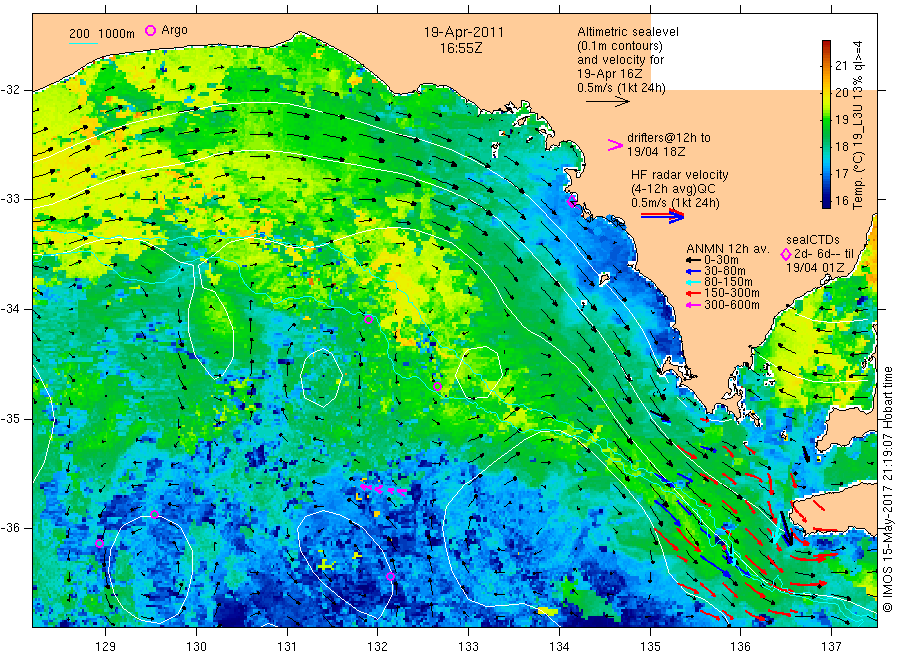Click the longitude axis label '134'
Image resolution: width=900 pixels, height=660 pixels.
coord(559,647)
